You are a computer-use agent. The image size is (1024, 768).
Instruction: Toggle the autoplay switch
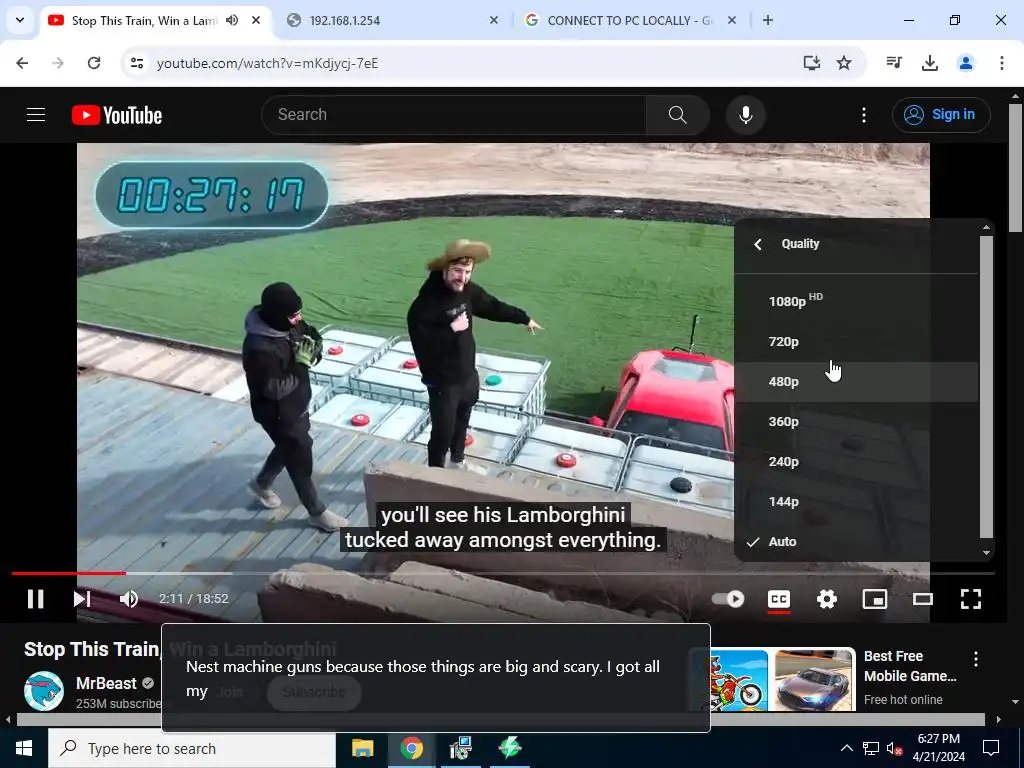(728, 599)
